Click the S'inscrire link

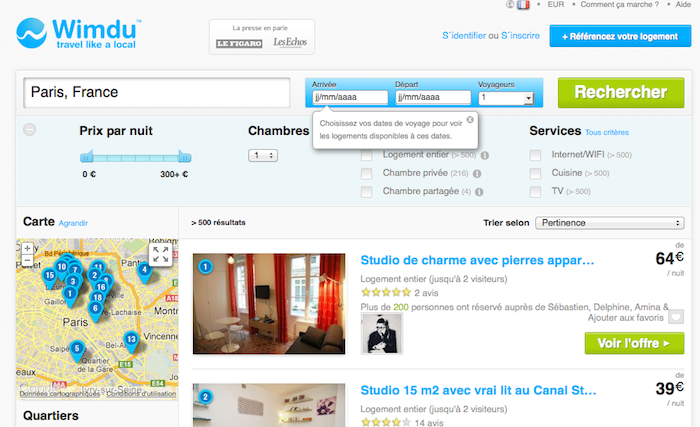click(x=520, y=36)
